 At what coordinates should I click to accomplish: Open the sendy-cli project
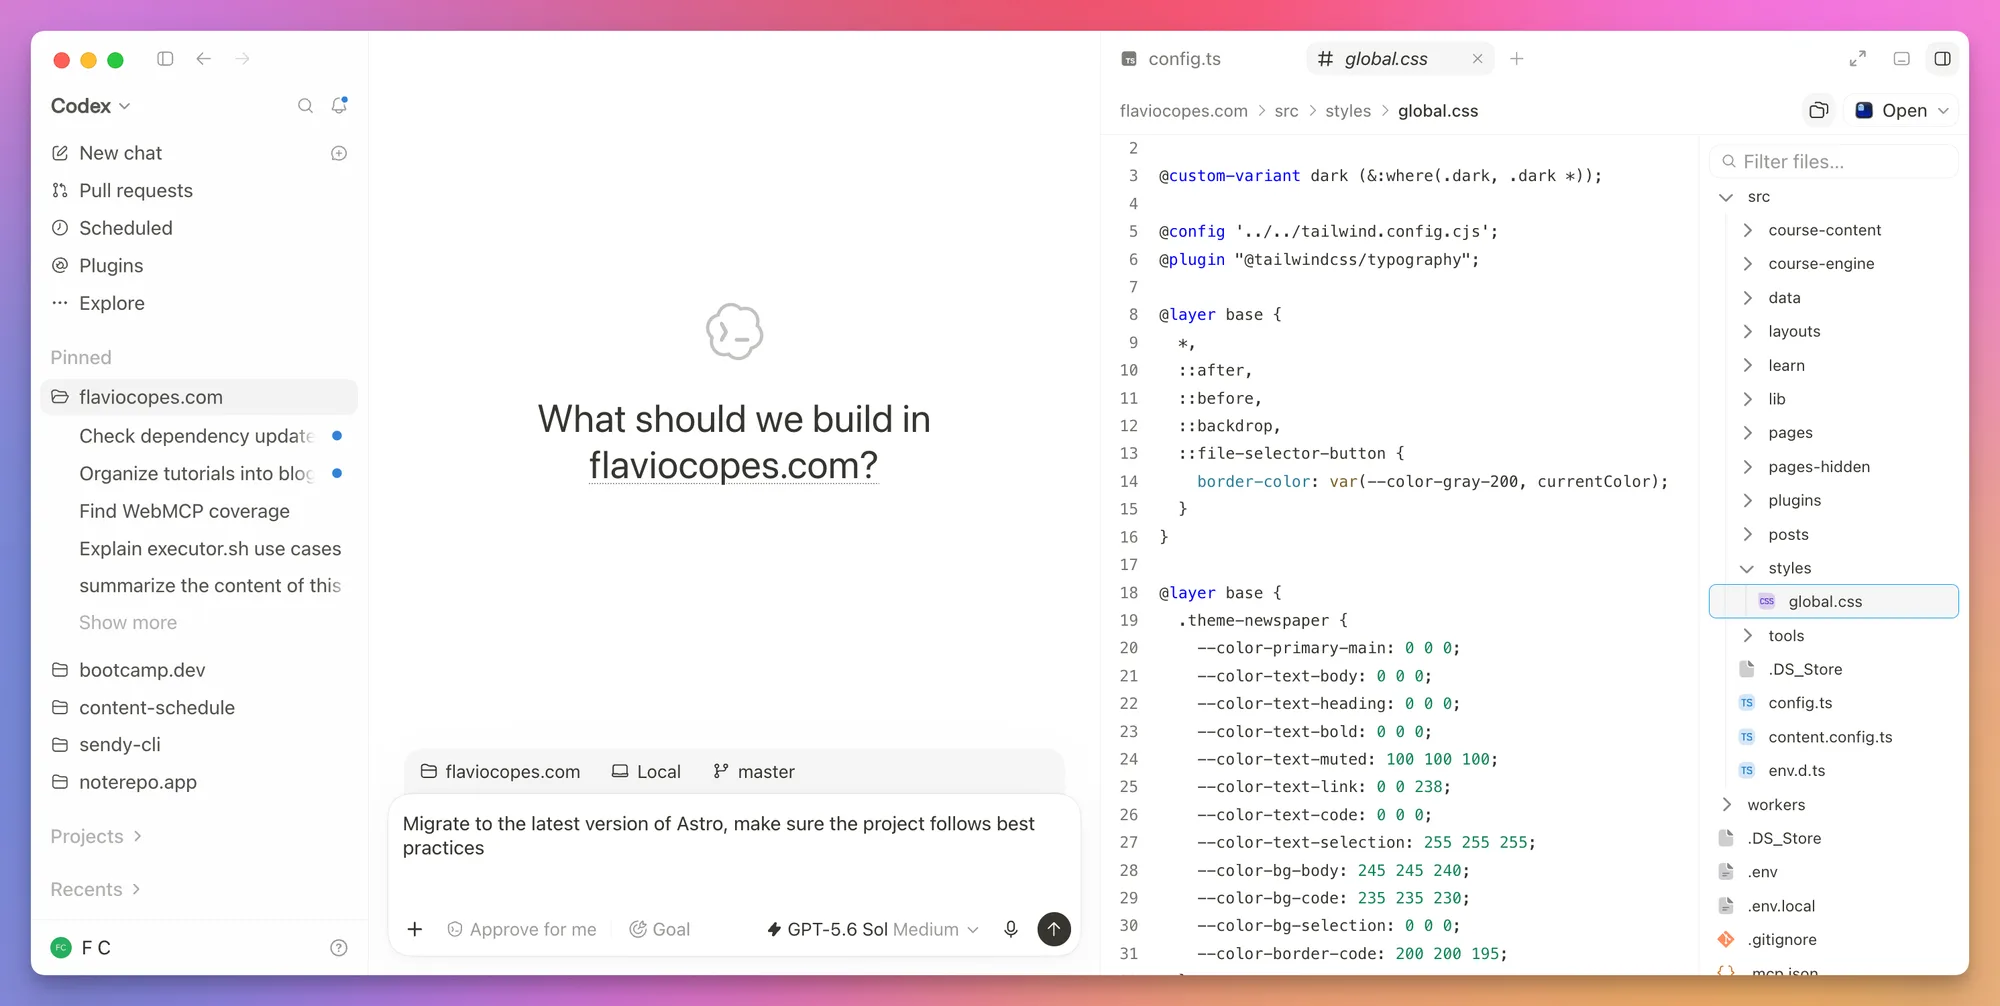[x=199, y=744]
